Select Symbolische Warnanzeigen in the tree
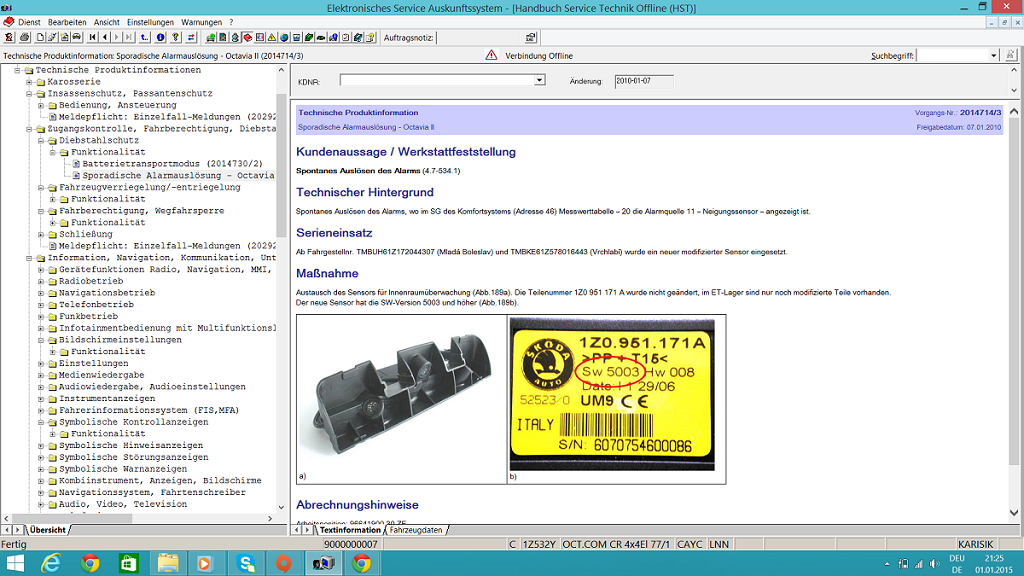Screen dimensions: 1024x576 pos(123,470)
